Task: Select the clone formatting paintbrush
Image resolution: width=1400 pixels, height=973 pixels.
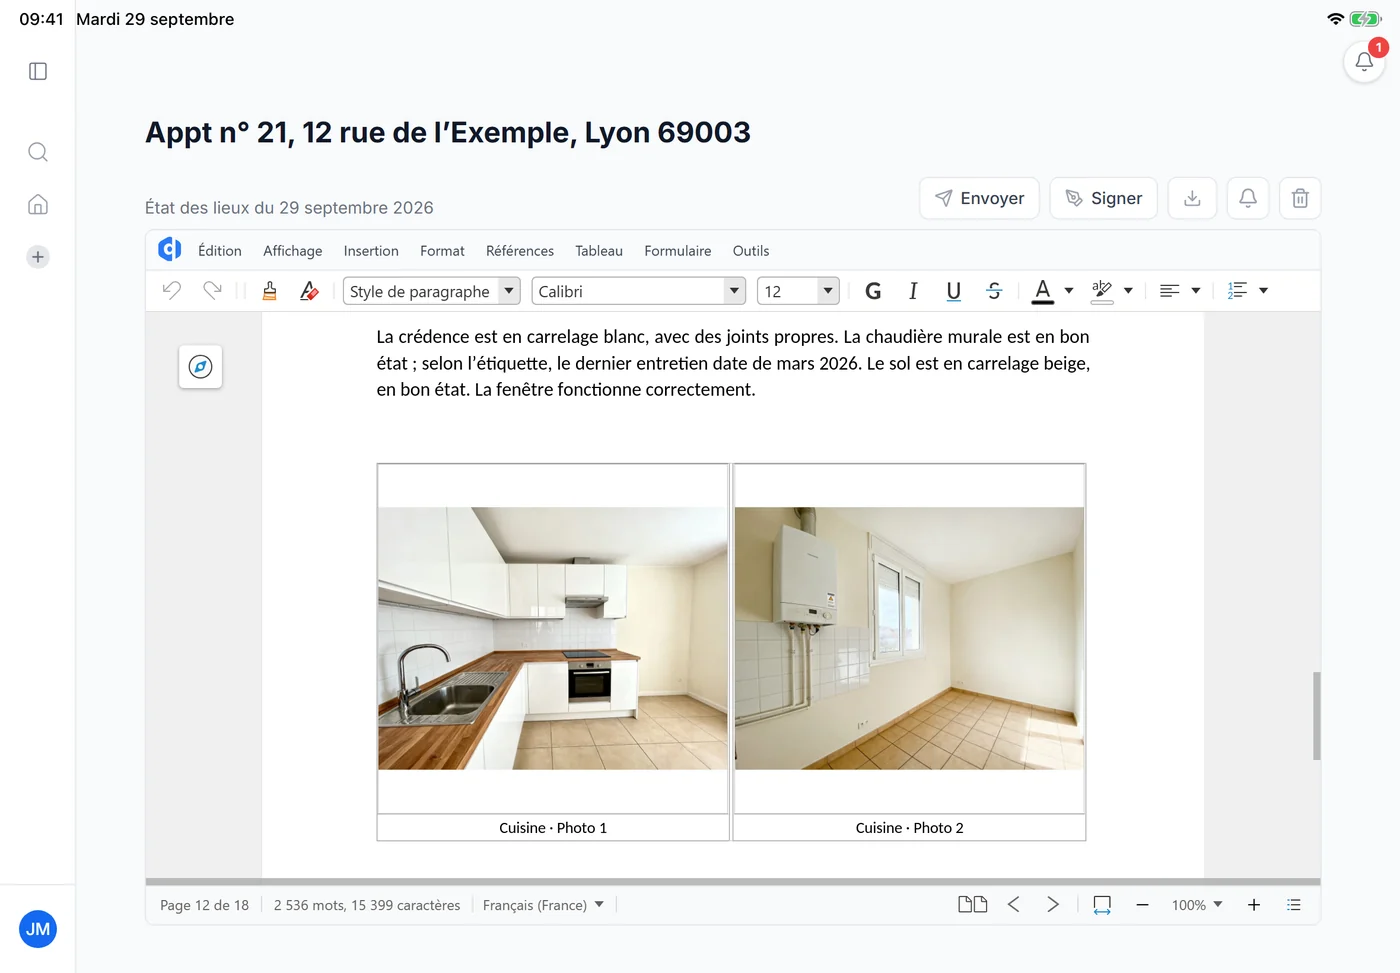Action: click(x=270, y=290)
